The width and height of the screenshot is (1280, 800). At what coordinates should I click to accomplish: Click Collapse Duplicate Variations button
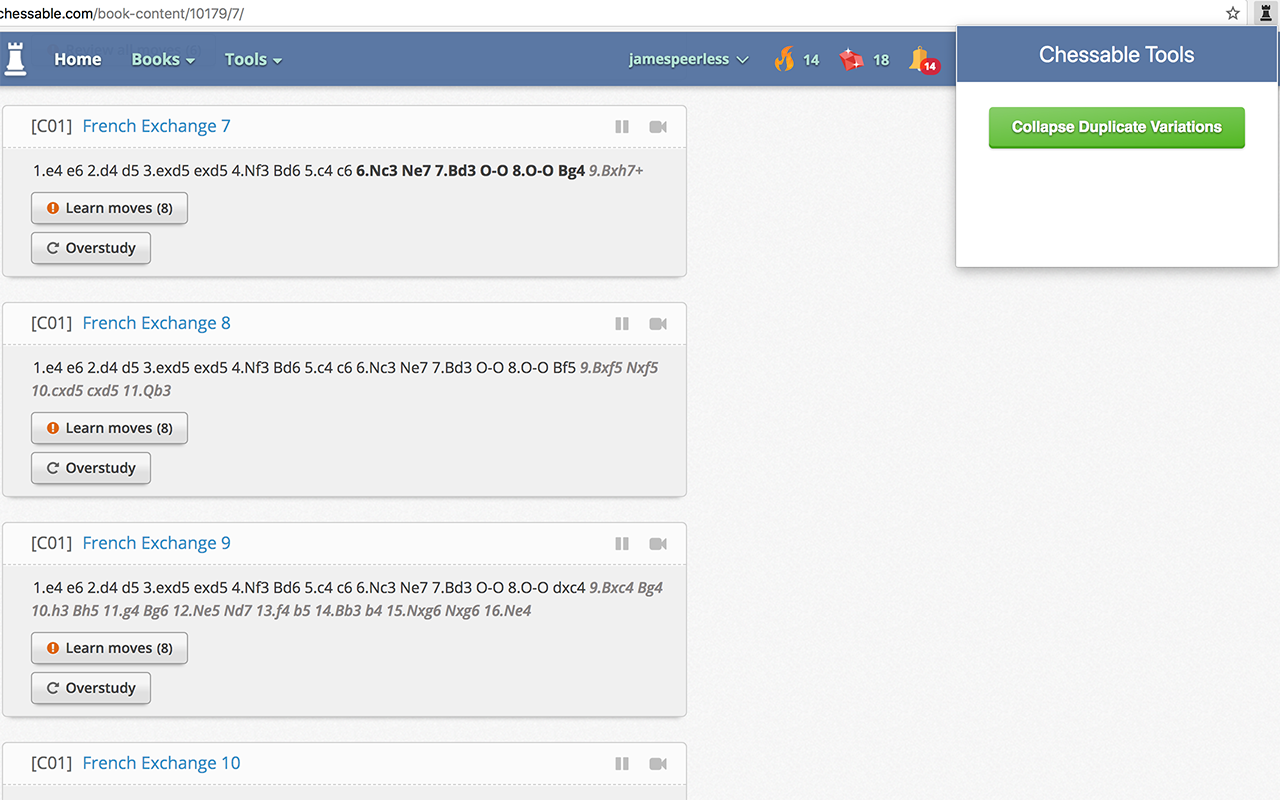pos(1117,127)
